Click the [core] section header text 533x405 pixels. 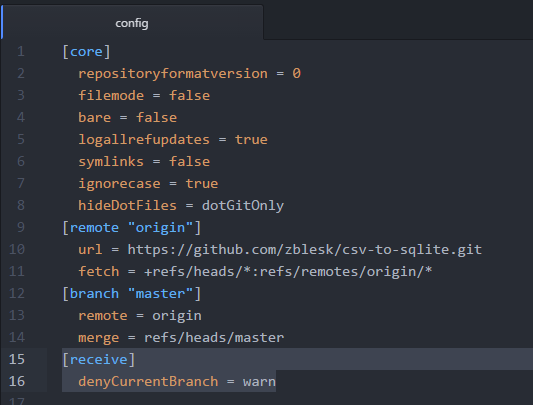pos(86,52)
